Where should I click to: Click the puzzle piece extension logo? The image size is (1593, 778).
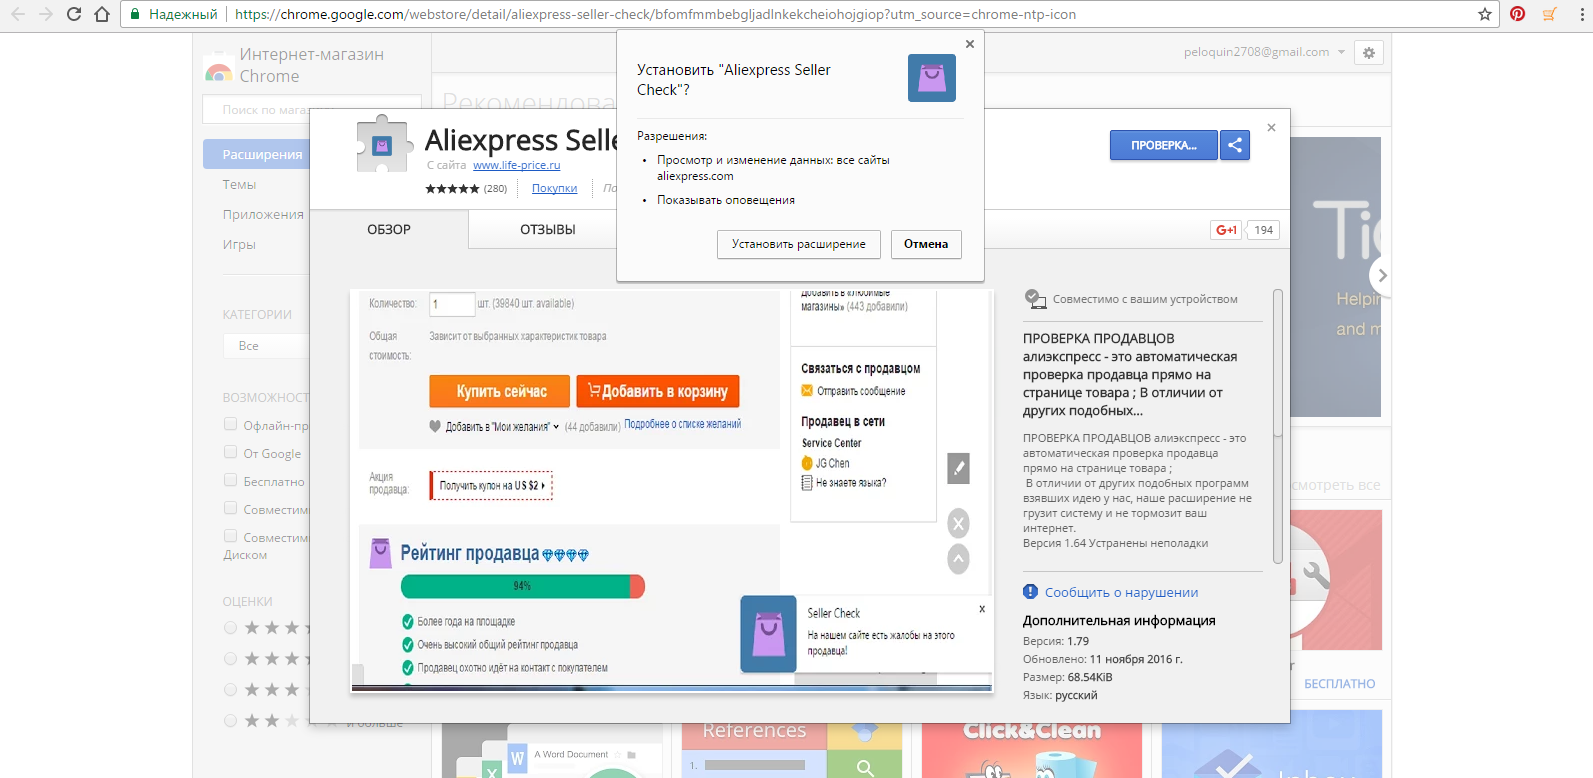coord(383,145)
